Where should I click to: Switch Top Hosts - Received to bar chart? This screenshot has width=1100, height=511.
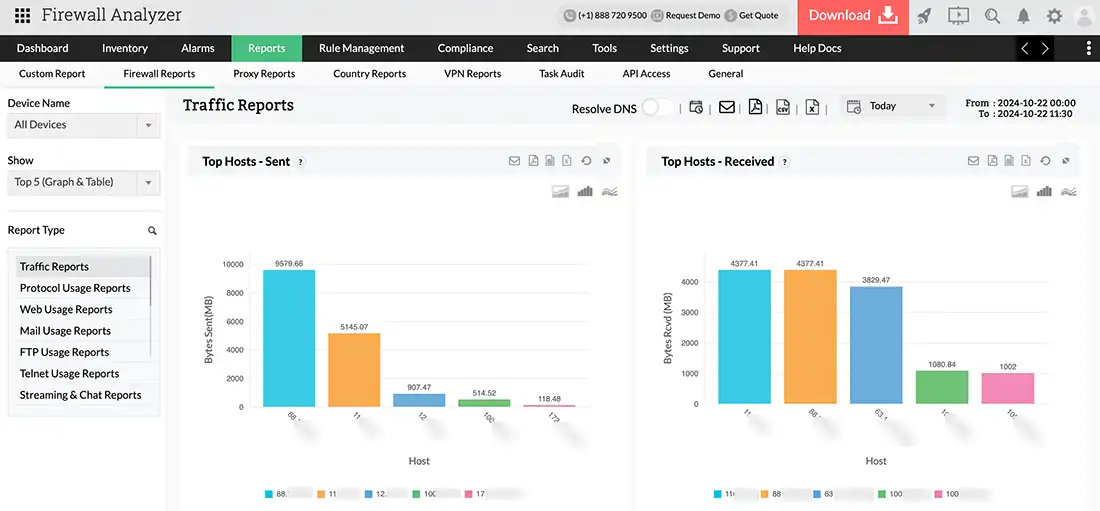[x=1045, y=192]
